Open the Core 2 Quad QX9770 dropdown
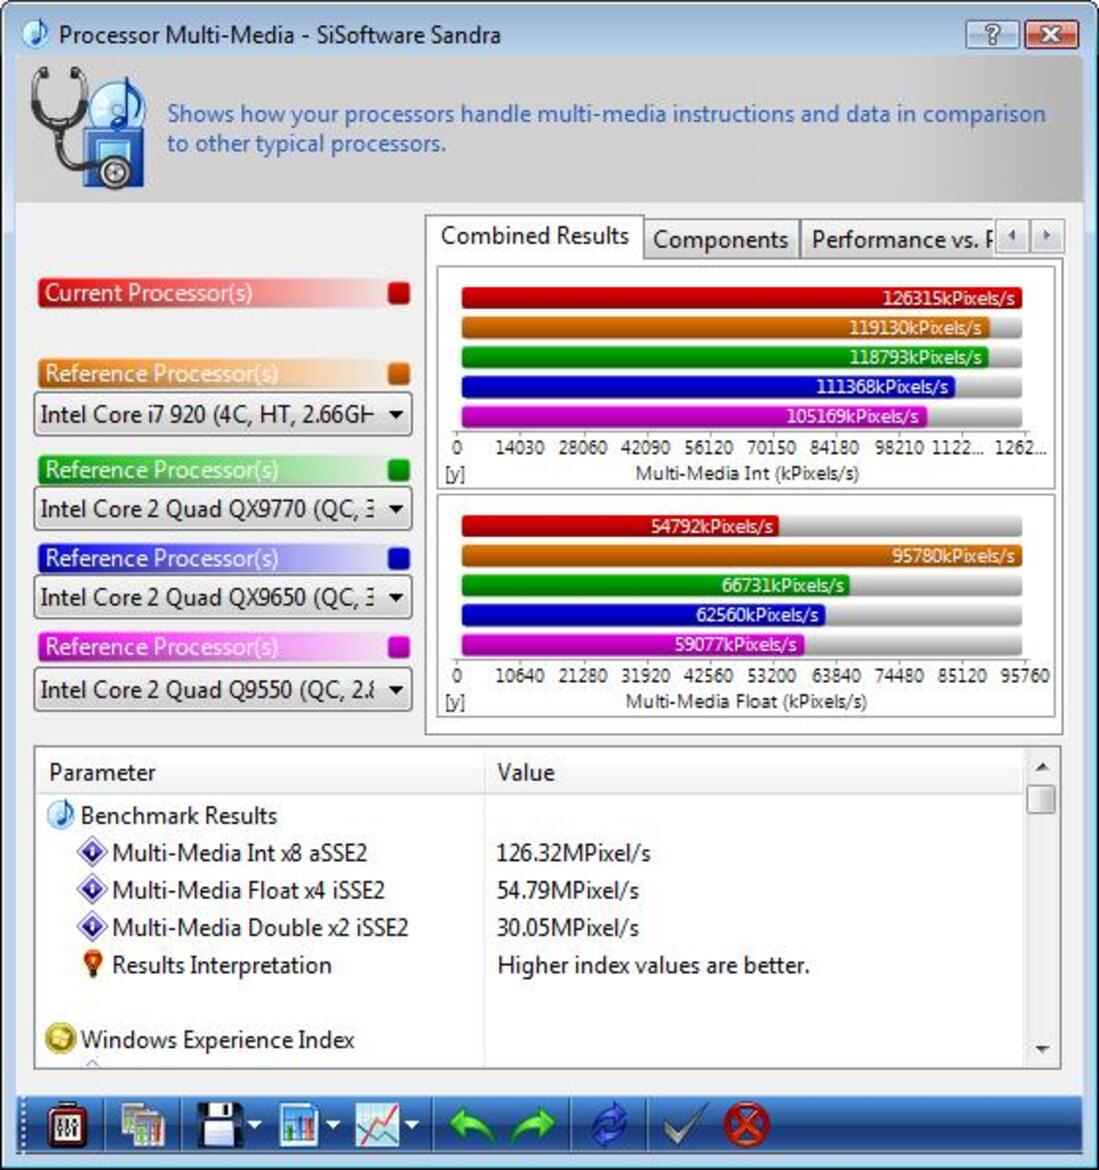Viewport: 1099px width, 1170px height. tap(222, 509)
